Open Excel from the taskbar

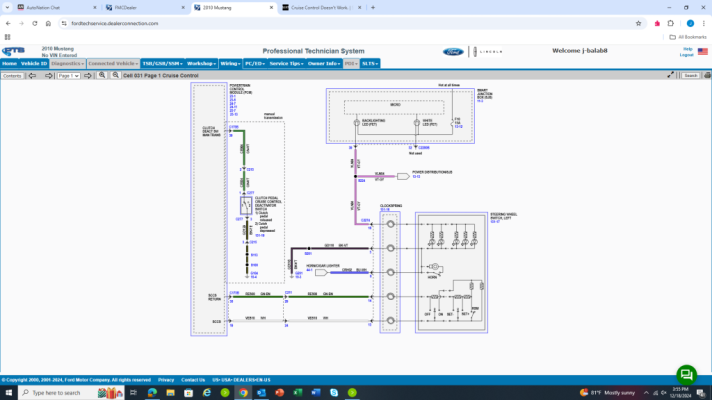click(x=297, y=392)
